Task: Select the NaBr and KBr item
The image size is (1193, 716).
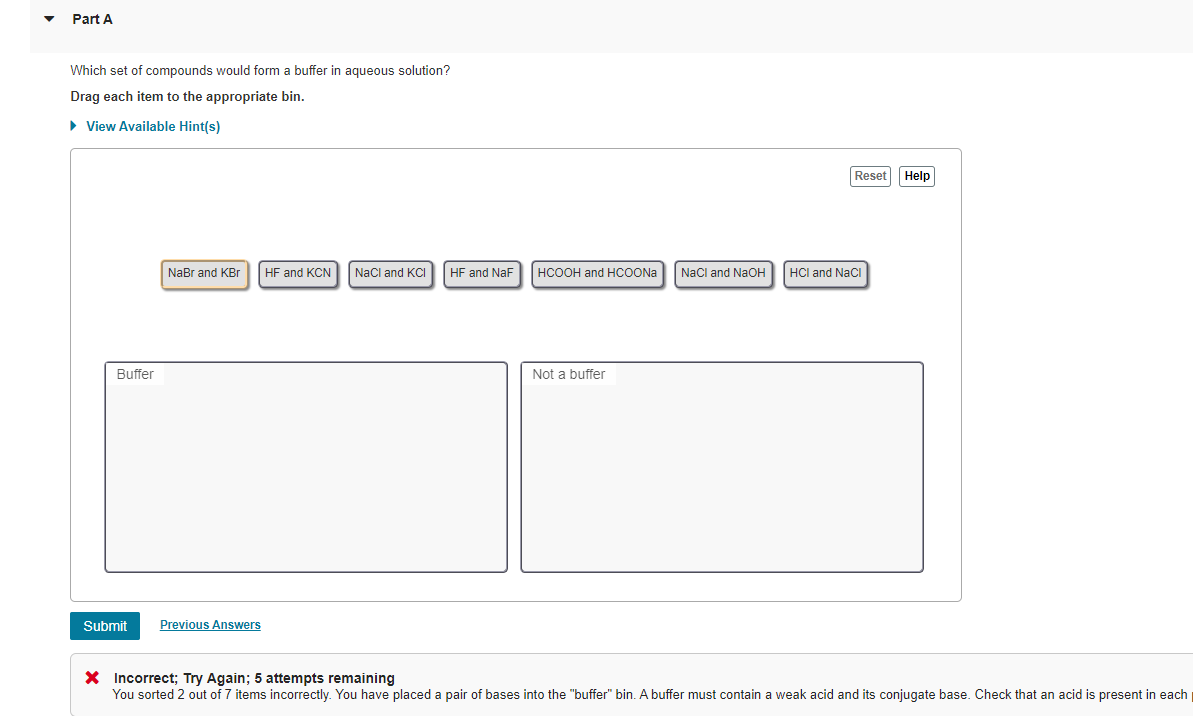Action: point(204,273)
